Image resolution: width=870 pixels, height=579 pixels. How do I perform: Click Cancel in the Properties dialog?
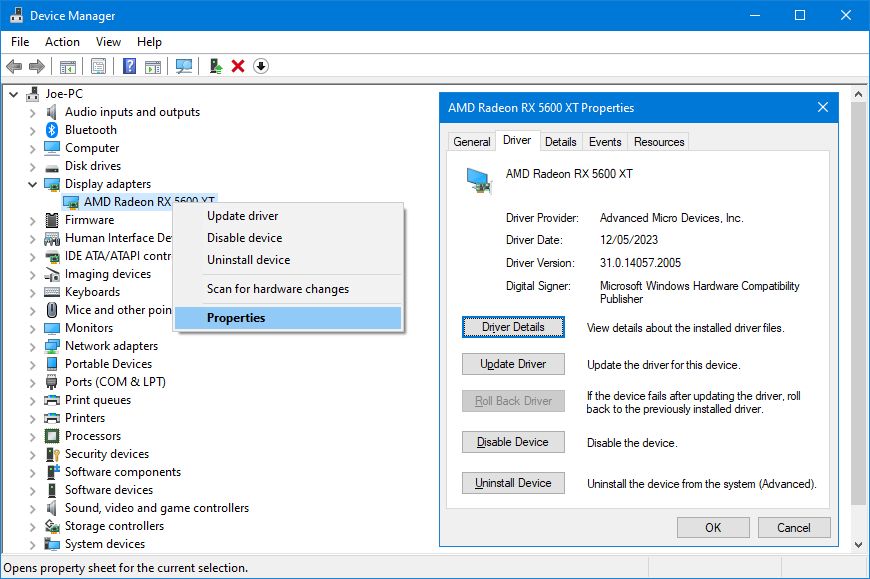pyautogui.click(x=794, y=527)
